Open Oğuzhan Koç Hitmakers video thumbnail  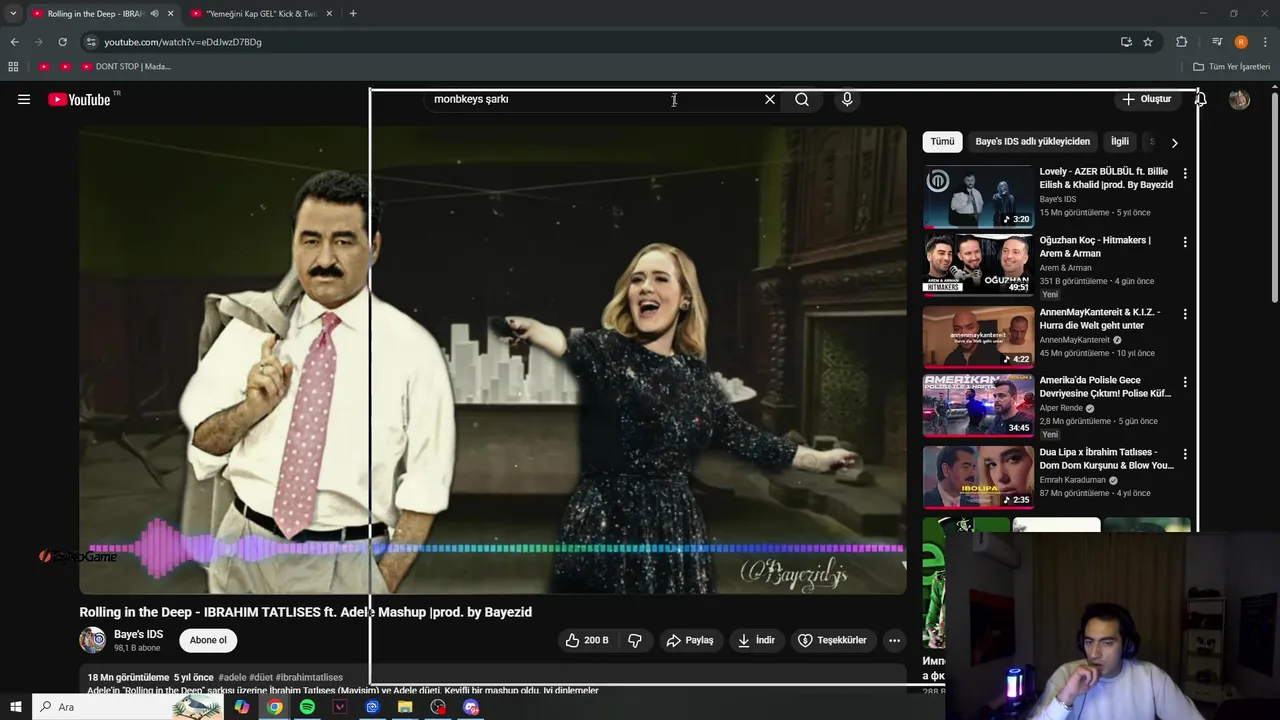click(x=978, y=265)
